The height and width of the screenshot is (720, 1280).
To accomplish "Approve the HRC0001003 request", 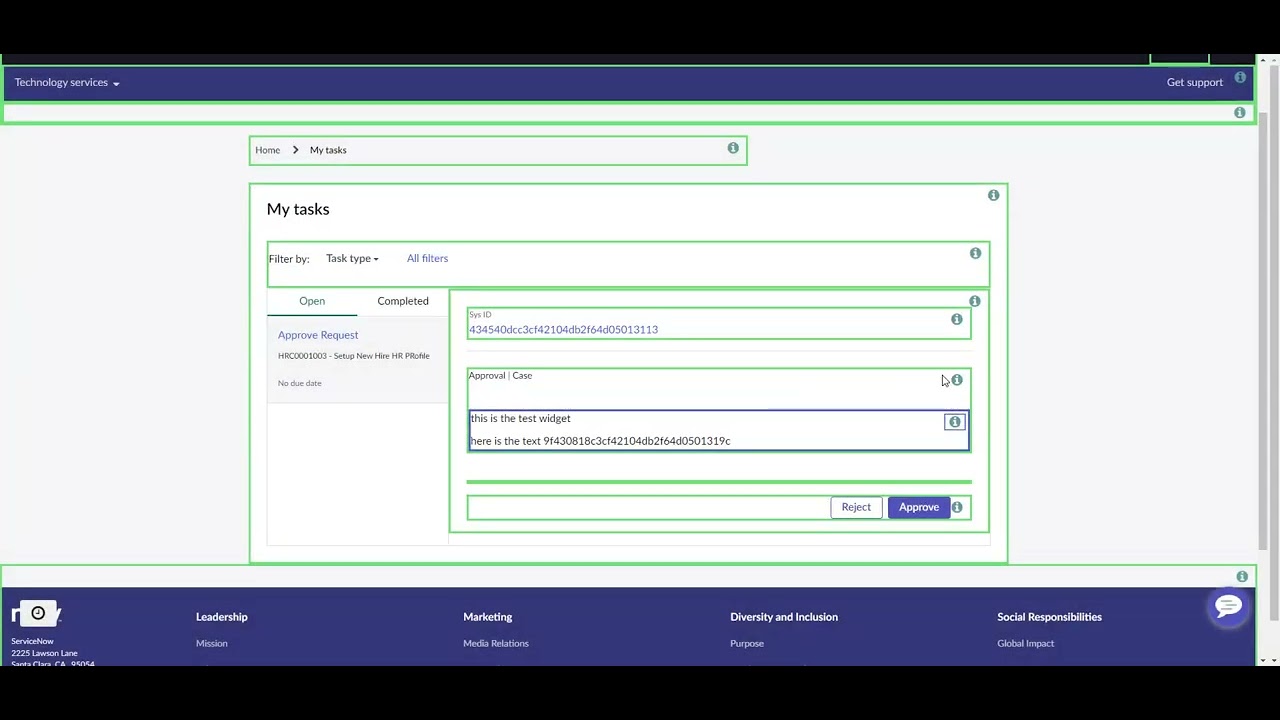I will (x=918, y=507).
